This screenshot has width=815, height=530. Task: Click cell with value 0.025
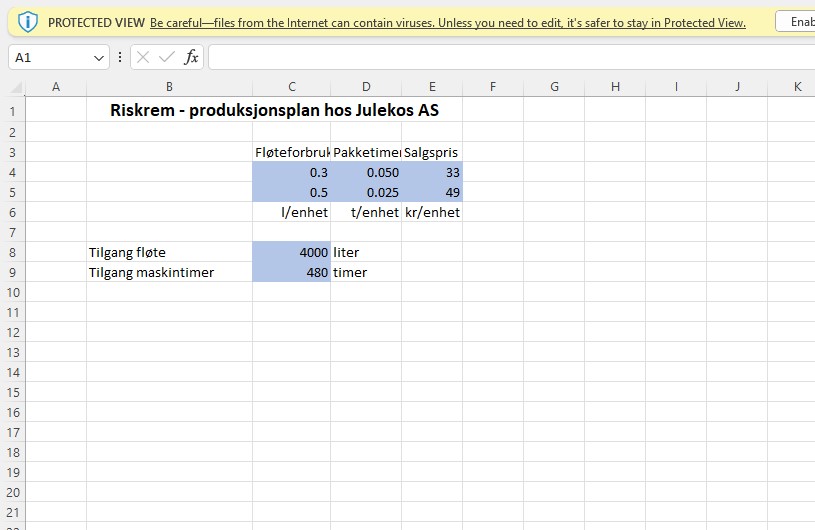pyautogui.click(x=366, y=192)
